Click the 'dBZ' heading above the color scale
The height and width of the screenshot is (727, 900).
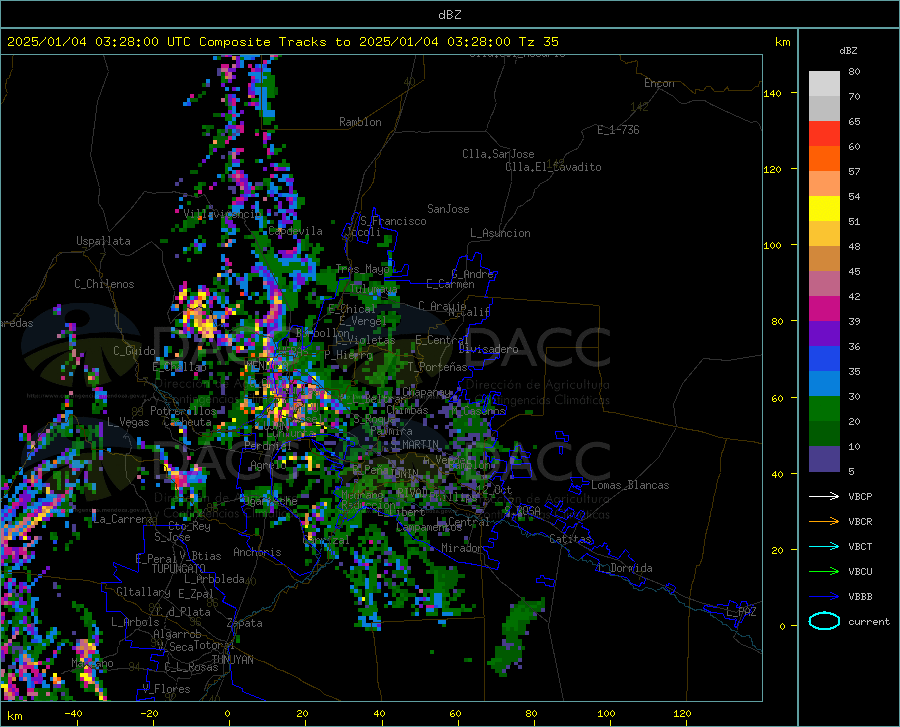pyautogui.click(x=848, y=50)
